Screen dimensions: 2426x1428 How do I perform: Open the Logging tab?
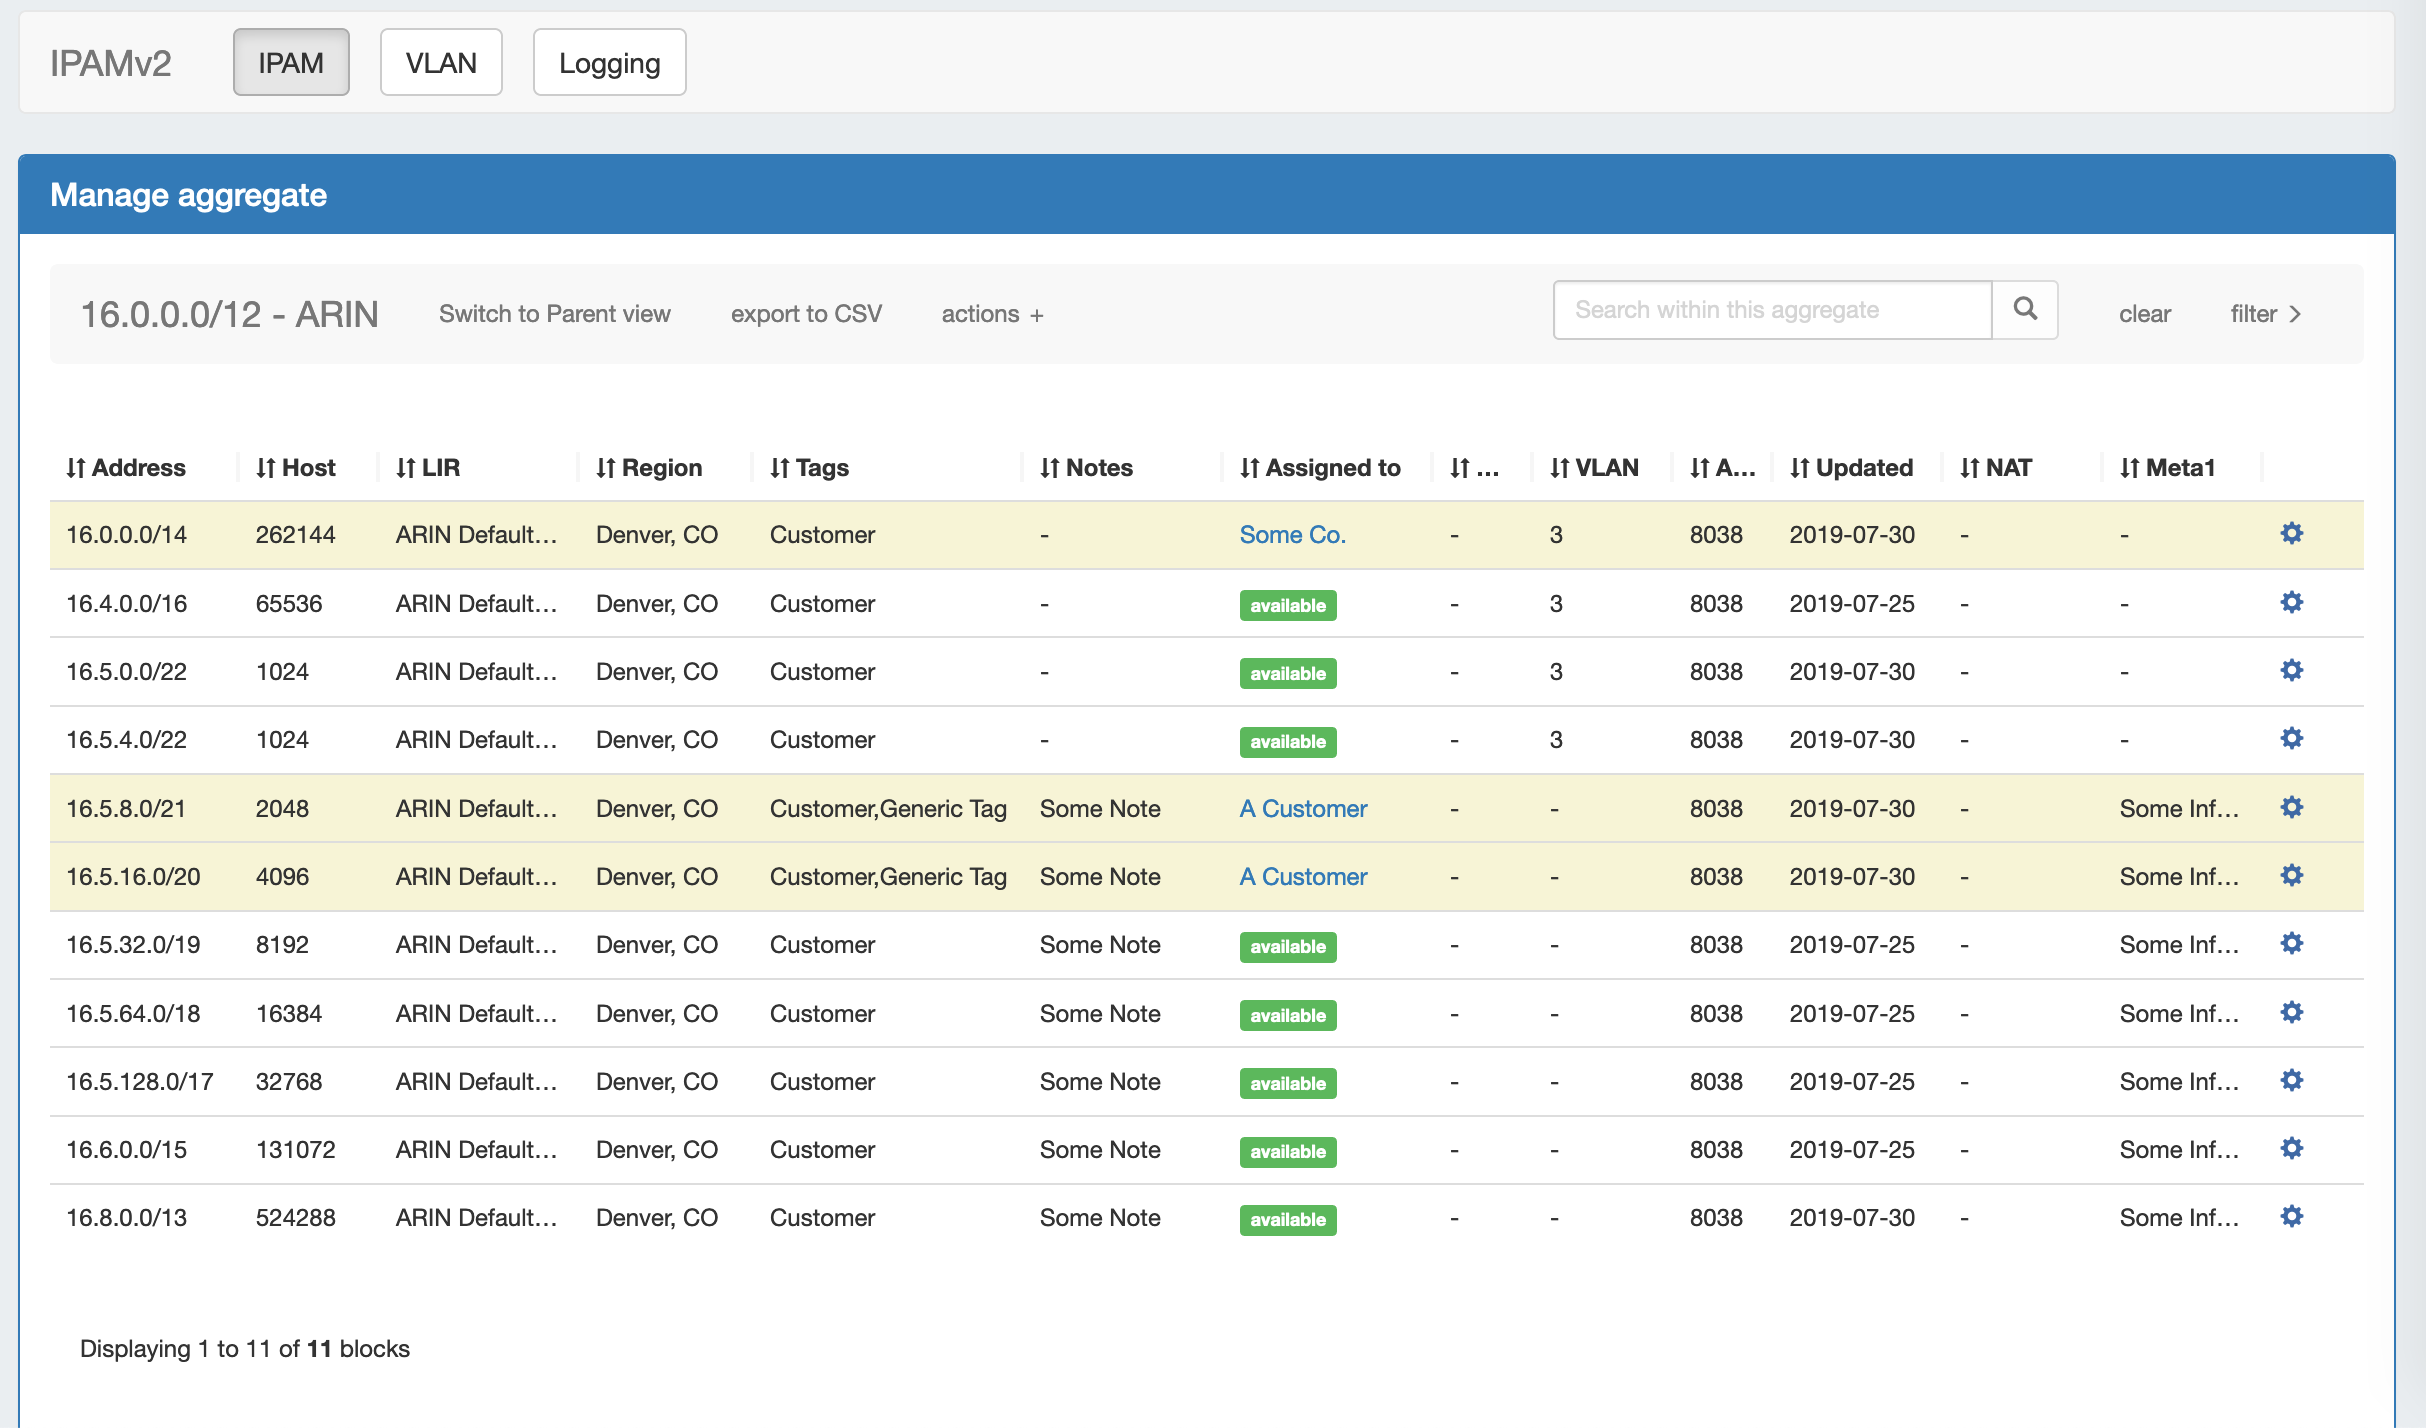[609, 63]
